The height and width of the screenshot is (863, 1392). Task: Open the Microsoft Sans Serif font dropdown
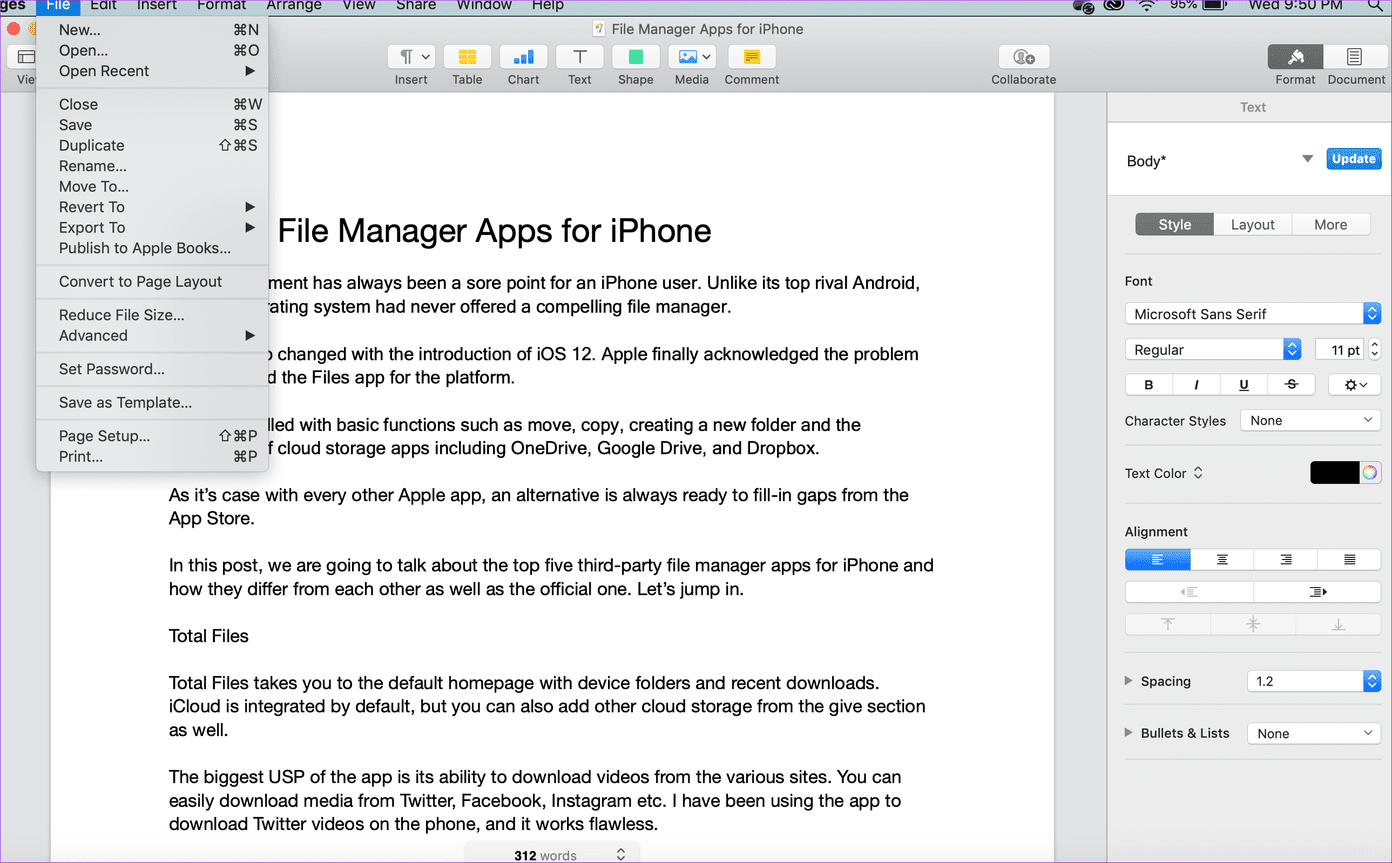coord(1253,314)
